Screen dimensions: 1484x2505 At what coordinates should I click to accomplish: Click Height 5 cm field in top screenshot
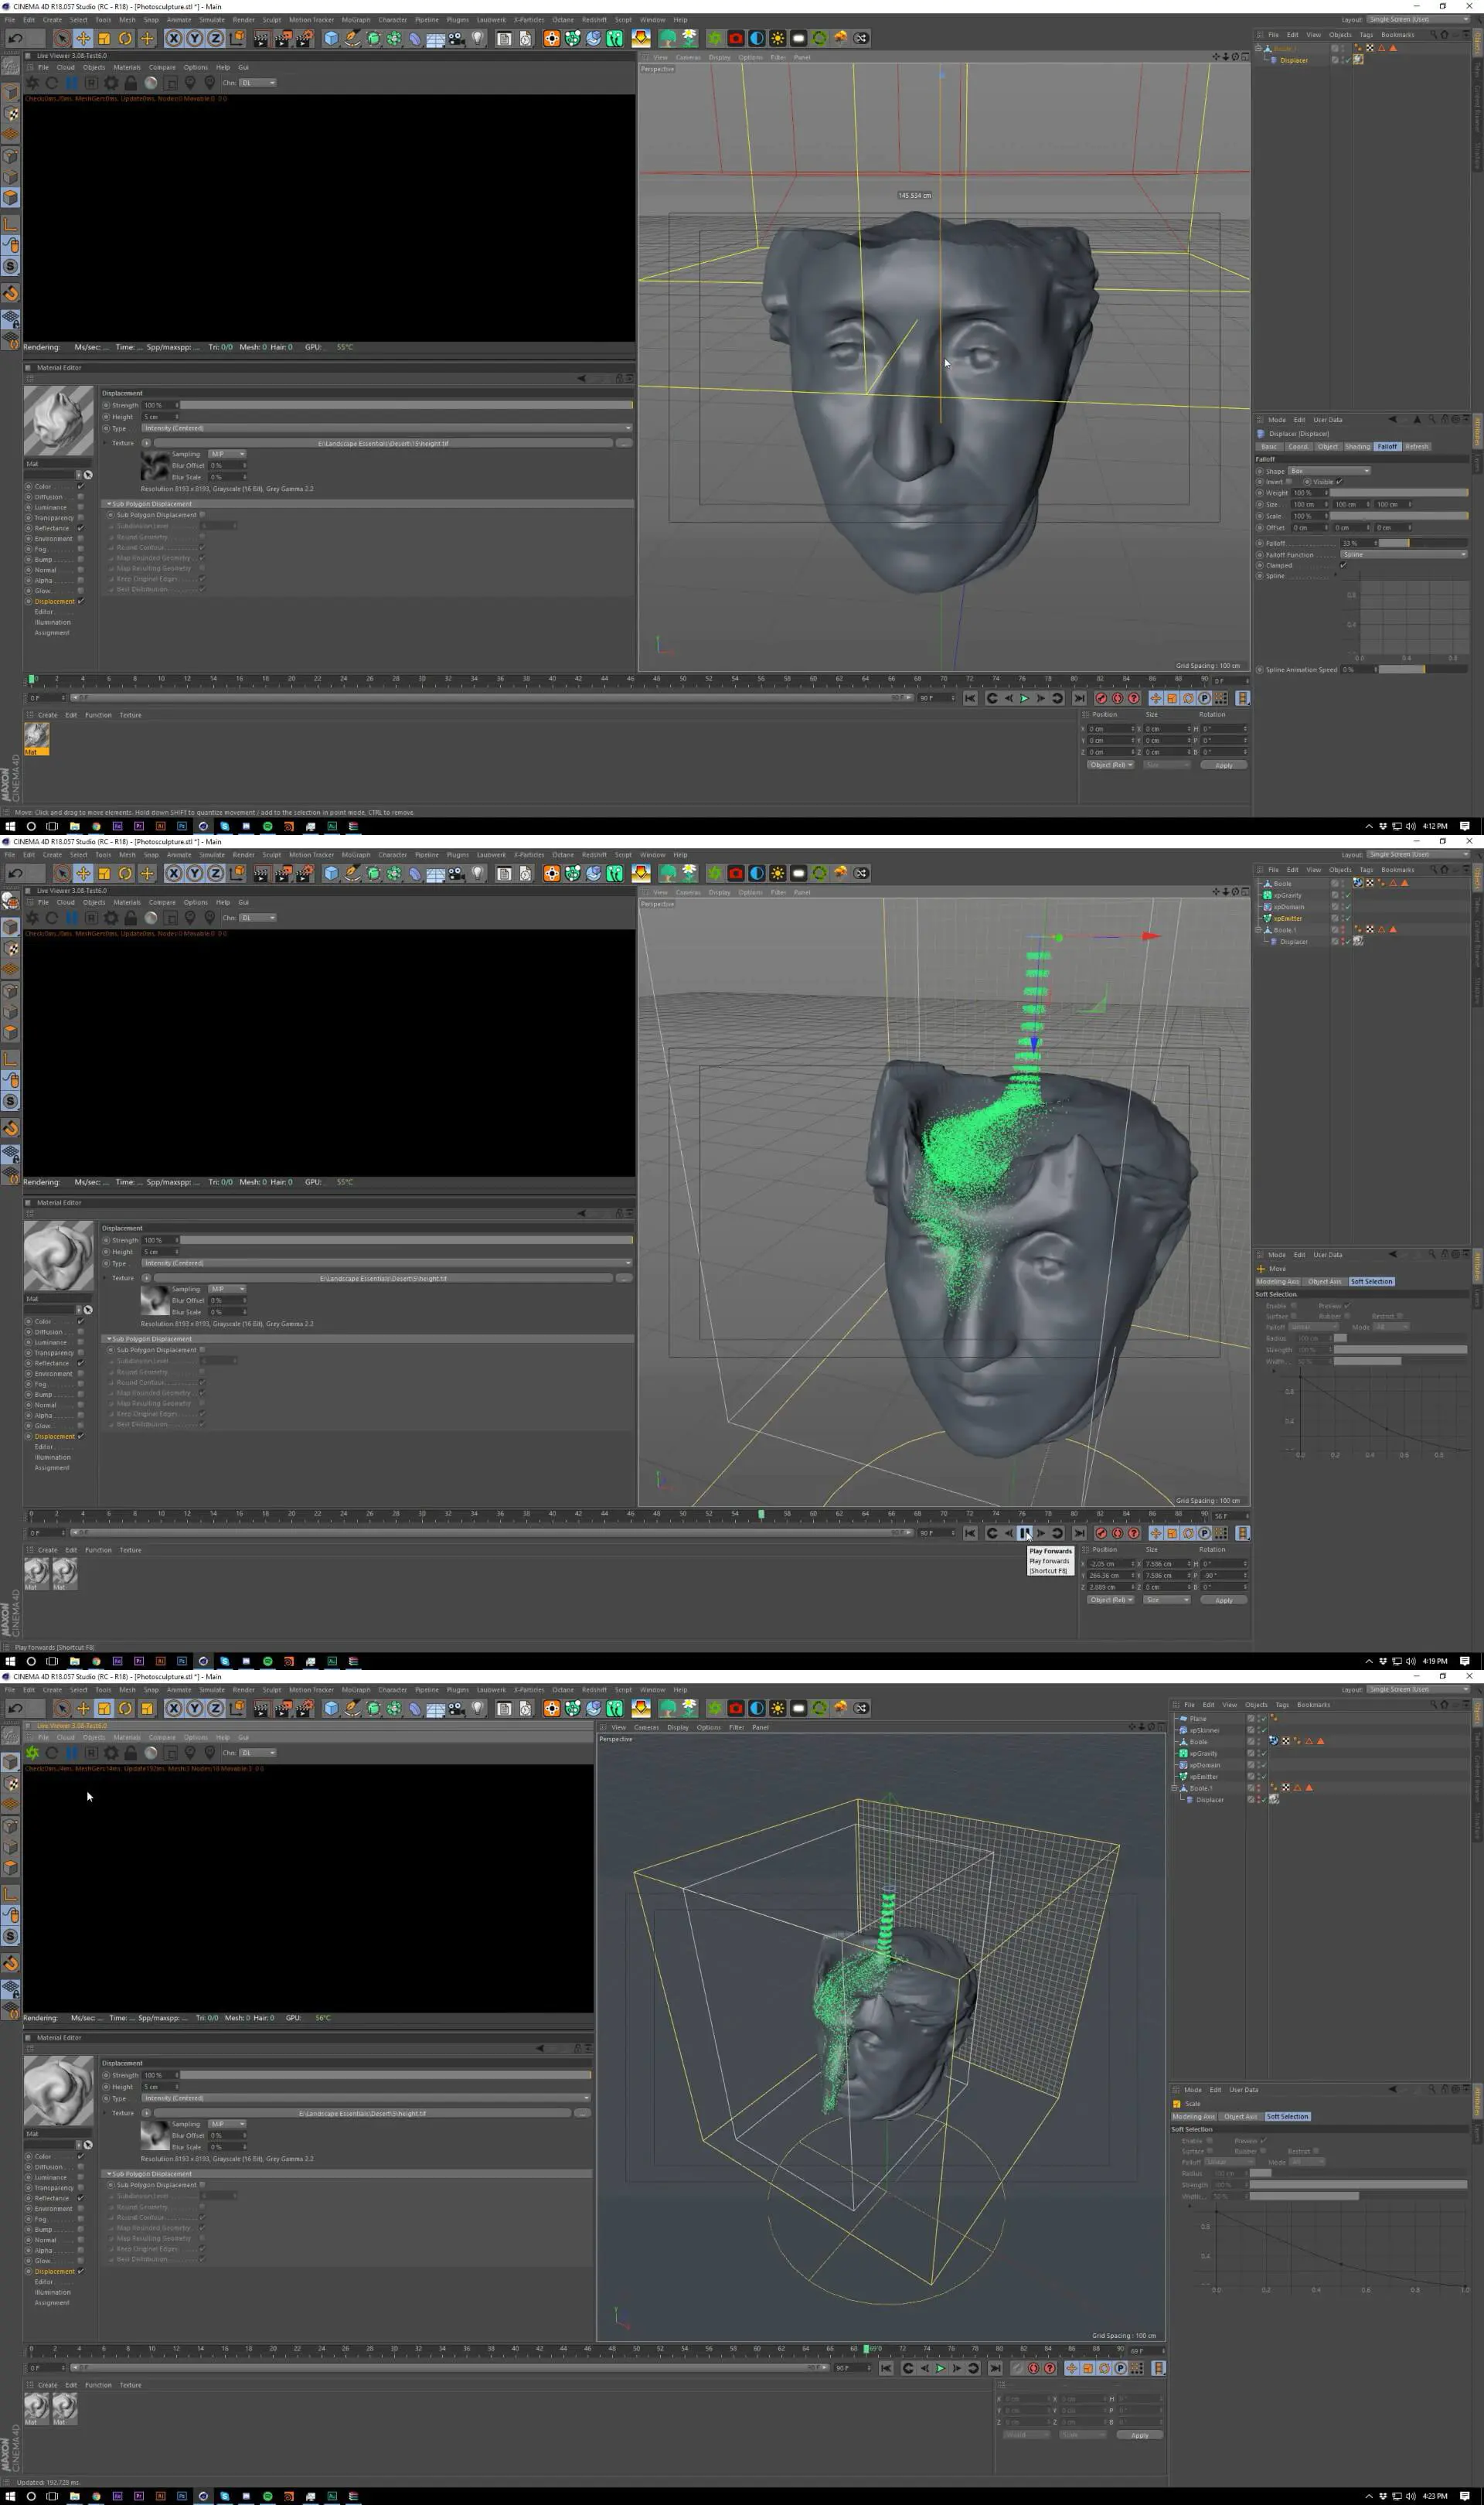click(x=160, y=417)
